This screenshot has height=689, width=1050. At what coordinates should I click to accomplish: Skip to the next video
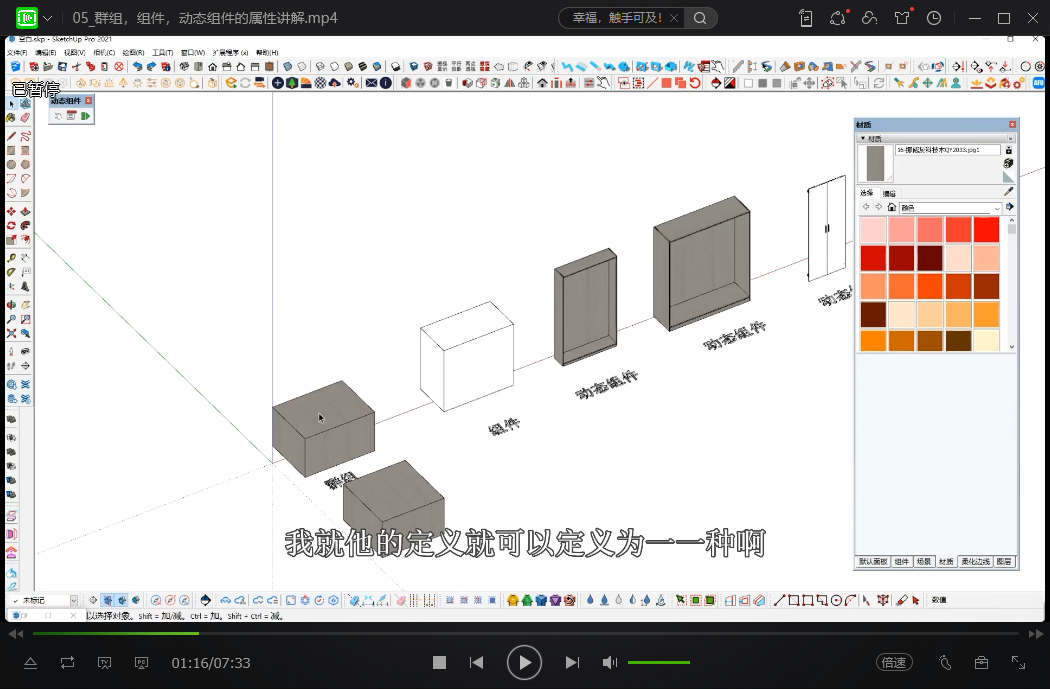572,662
